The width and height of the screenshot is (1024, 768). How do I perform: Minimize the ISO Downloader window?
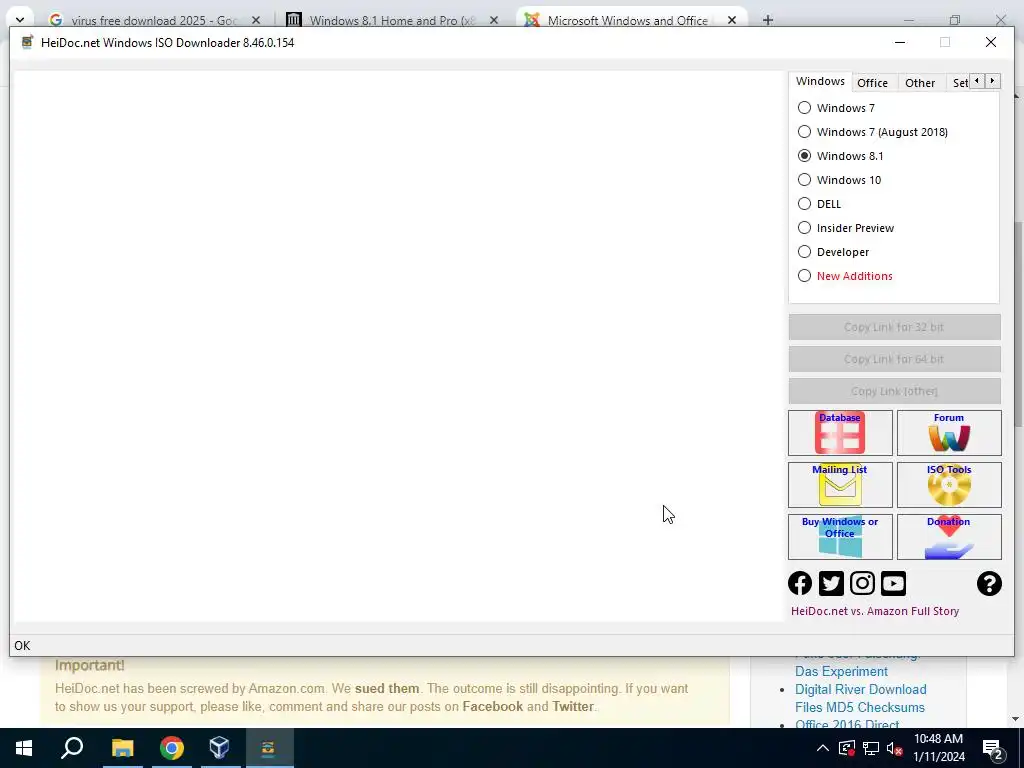[900, 42]
